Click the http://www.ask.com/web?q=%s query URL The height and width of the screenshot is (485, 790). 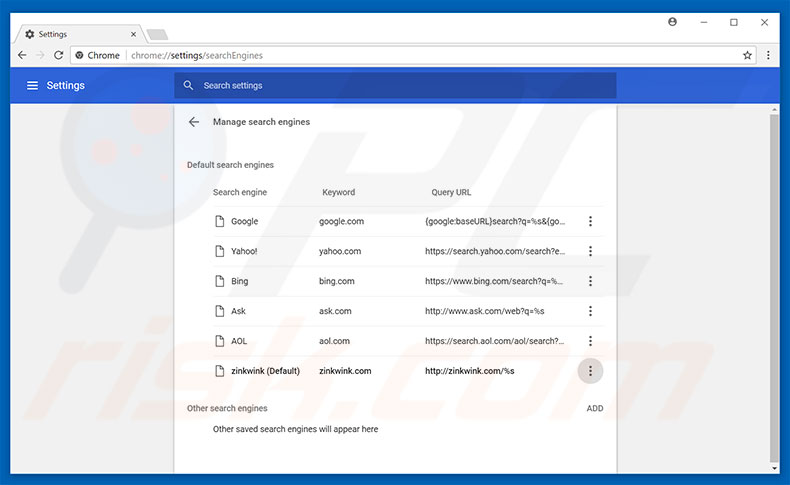pos(485,311)
